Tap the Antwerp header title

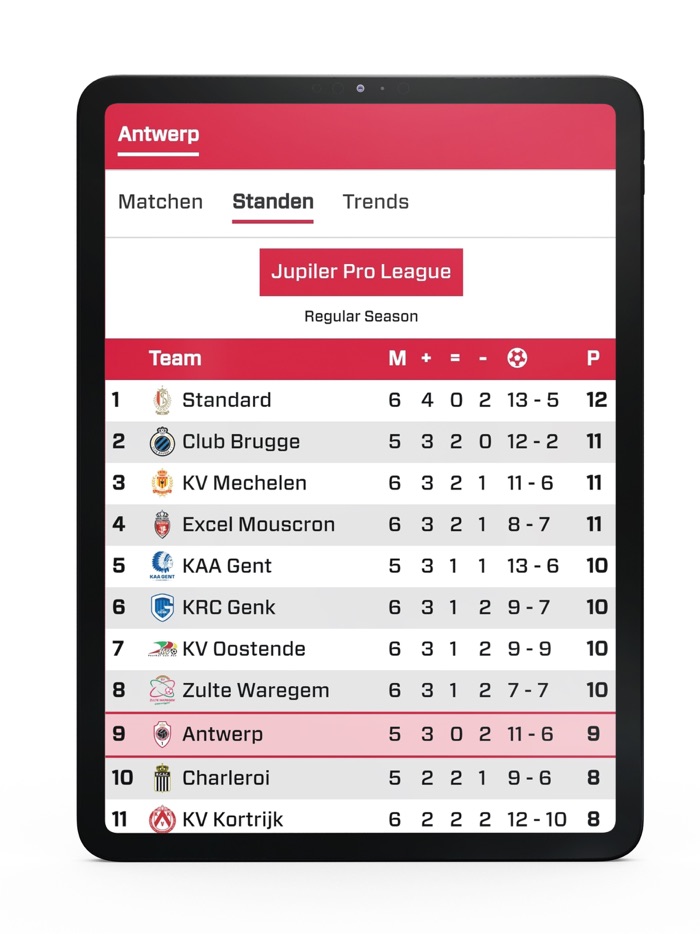[158, 135]
